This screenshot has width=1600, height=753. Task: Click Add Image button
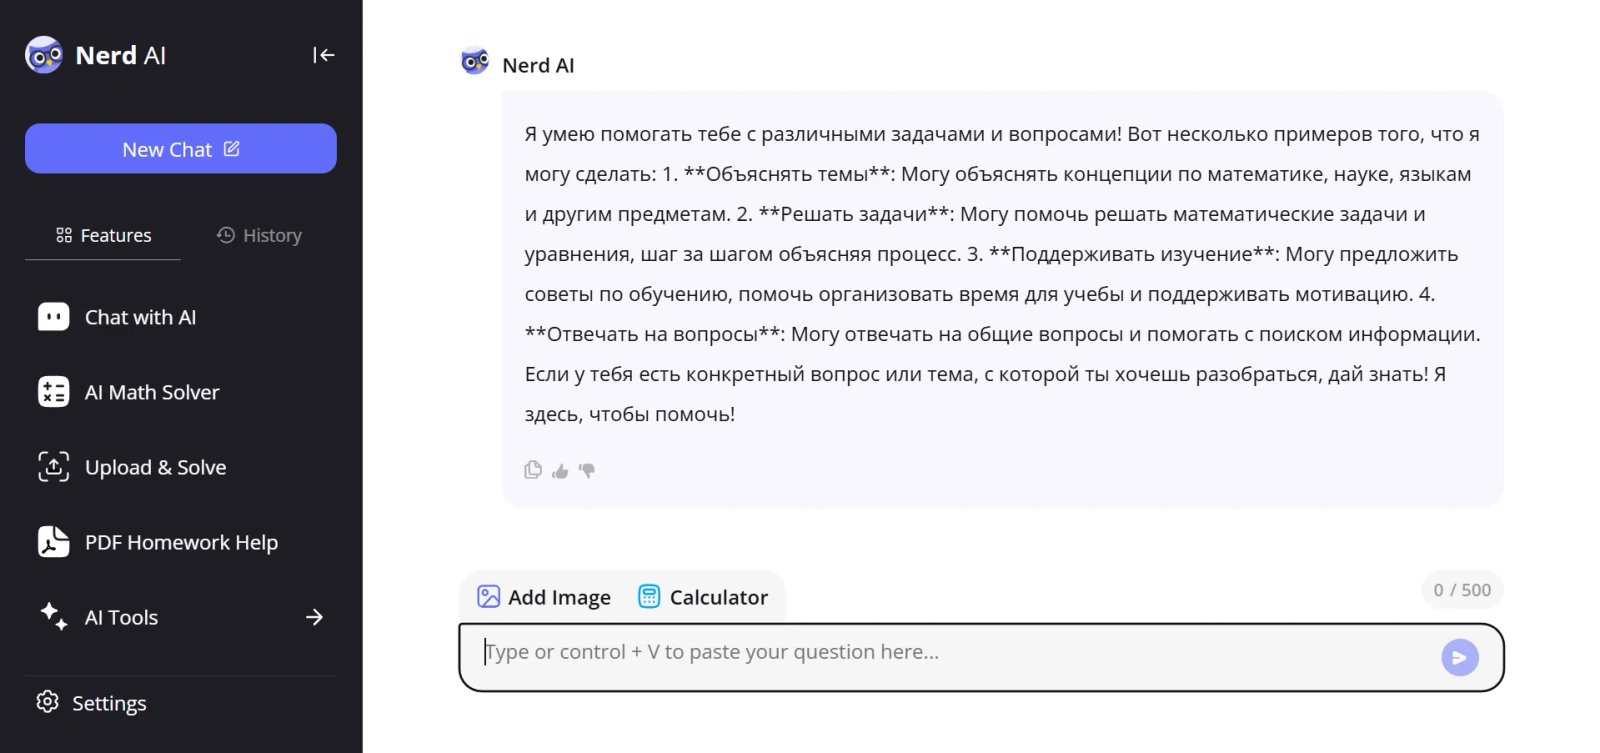click(x=544, y=597)
